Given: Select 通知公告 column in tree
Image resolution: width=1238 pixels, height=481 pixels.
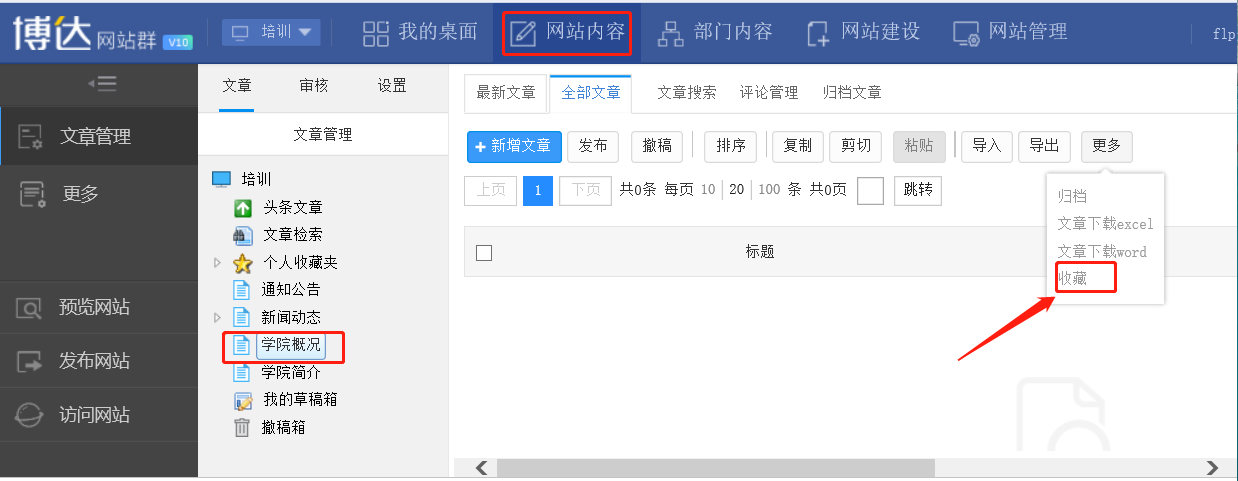Looking at the screenshot, I should point(291,290).
